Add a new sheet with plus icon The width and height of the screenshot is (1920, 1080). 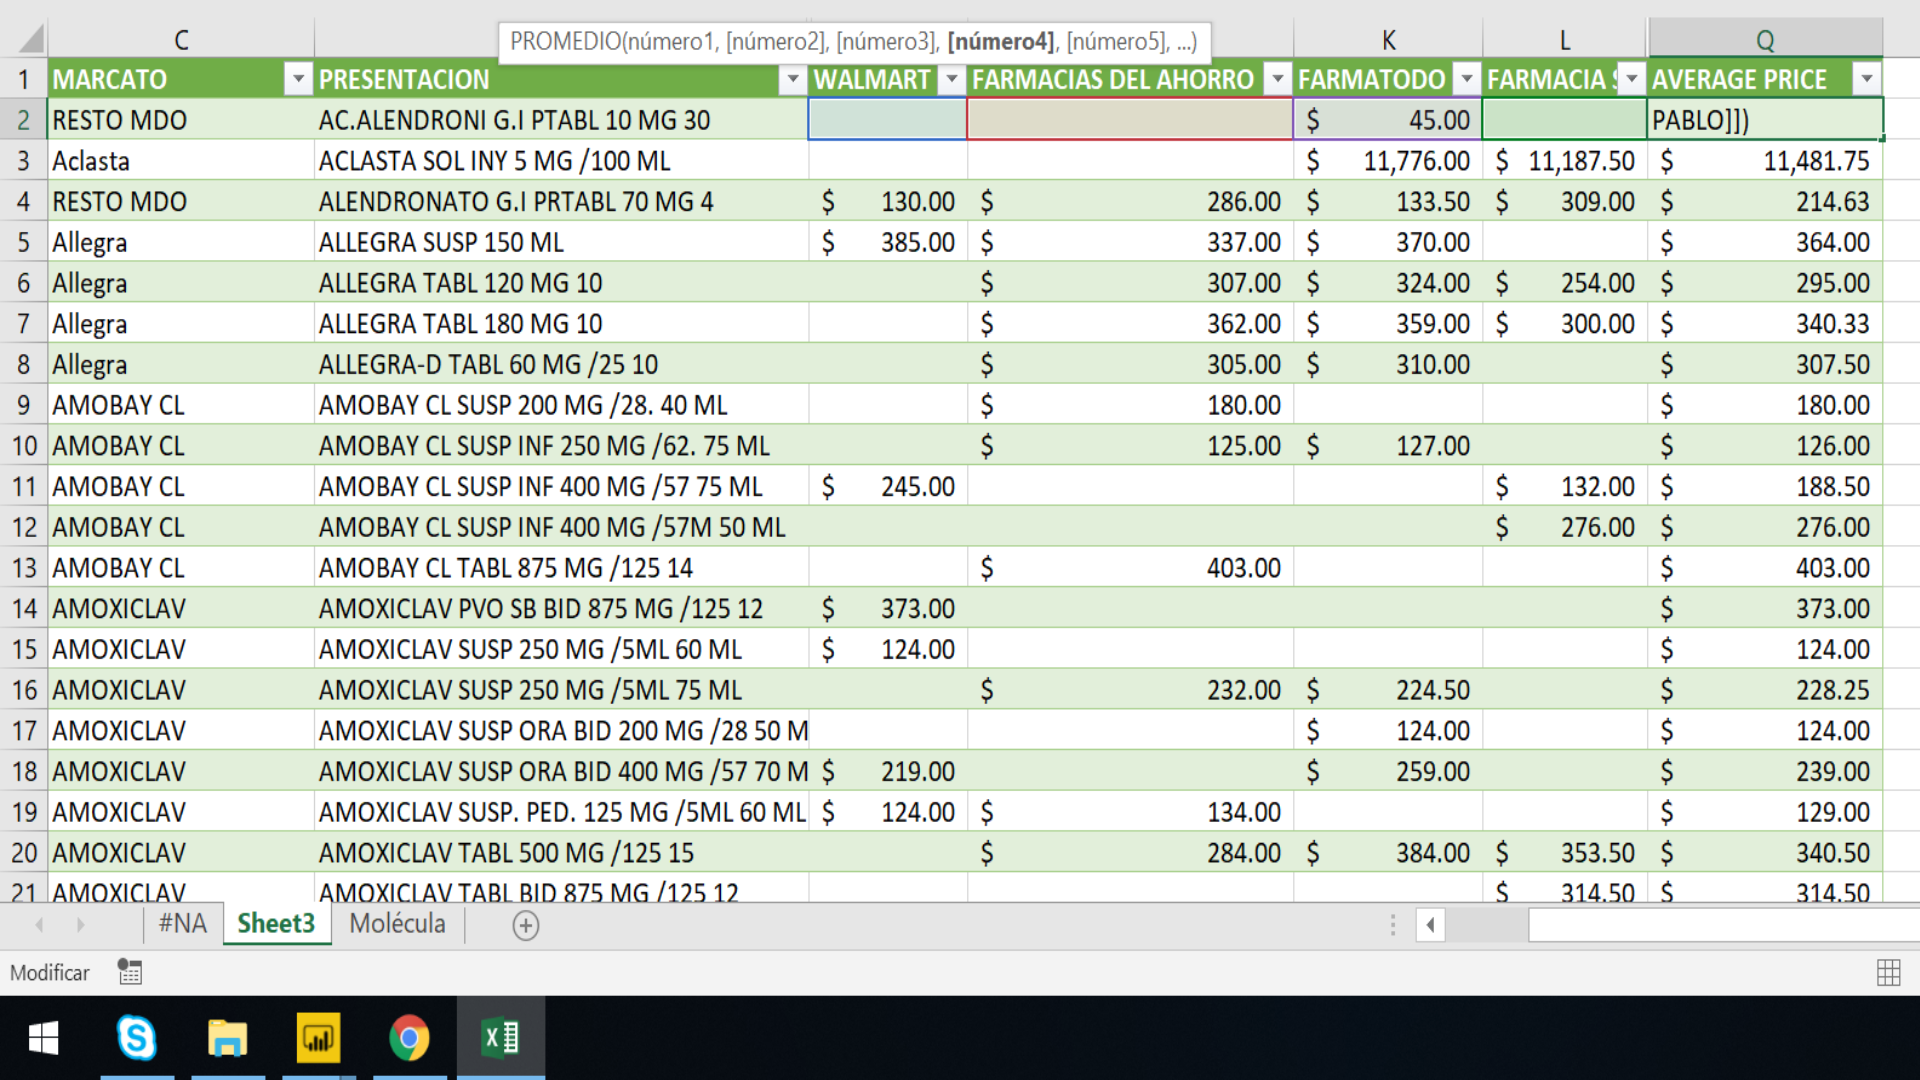(x=526, y=925)
